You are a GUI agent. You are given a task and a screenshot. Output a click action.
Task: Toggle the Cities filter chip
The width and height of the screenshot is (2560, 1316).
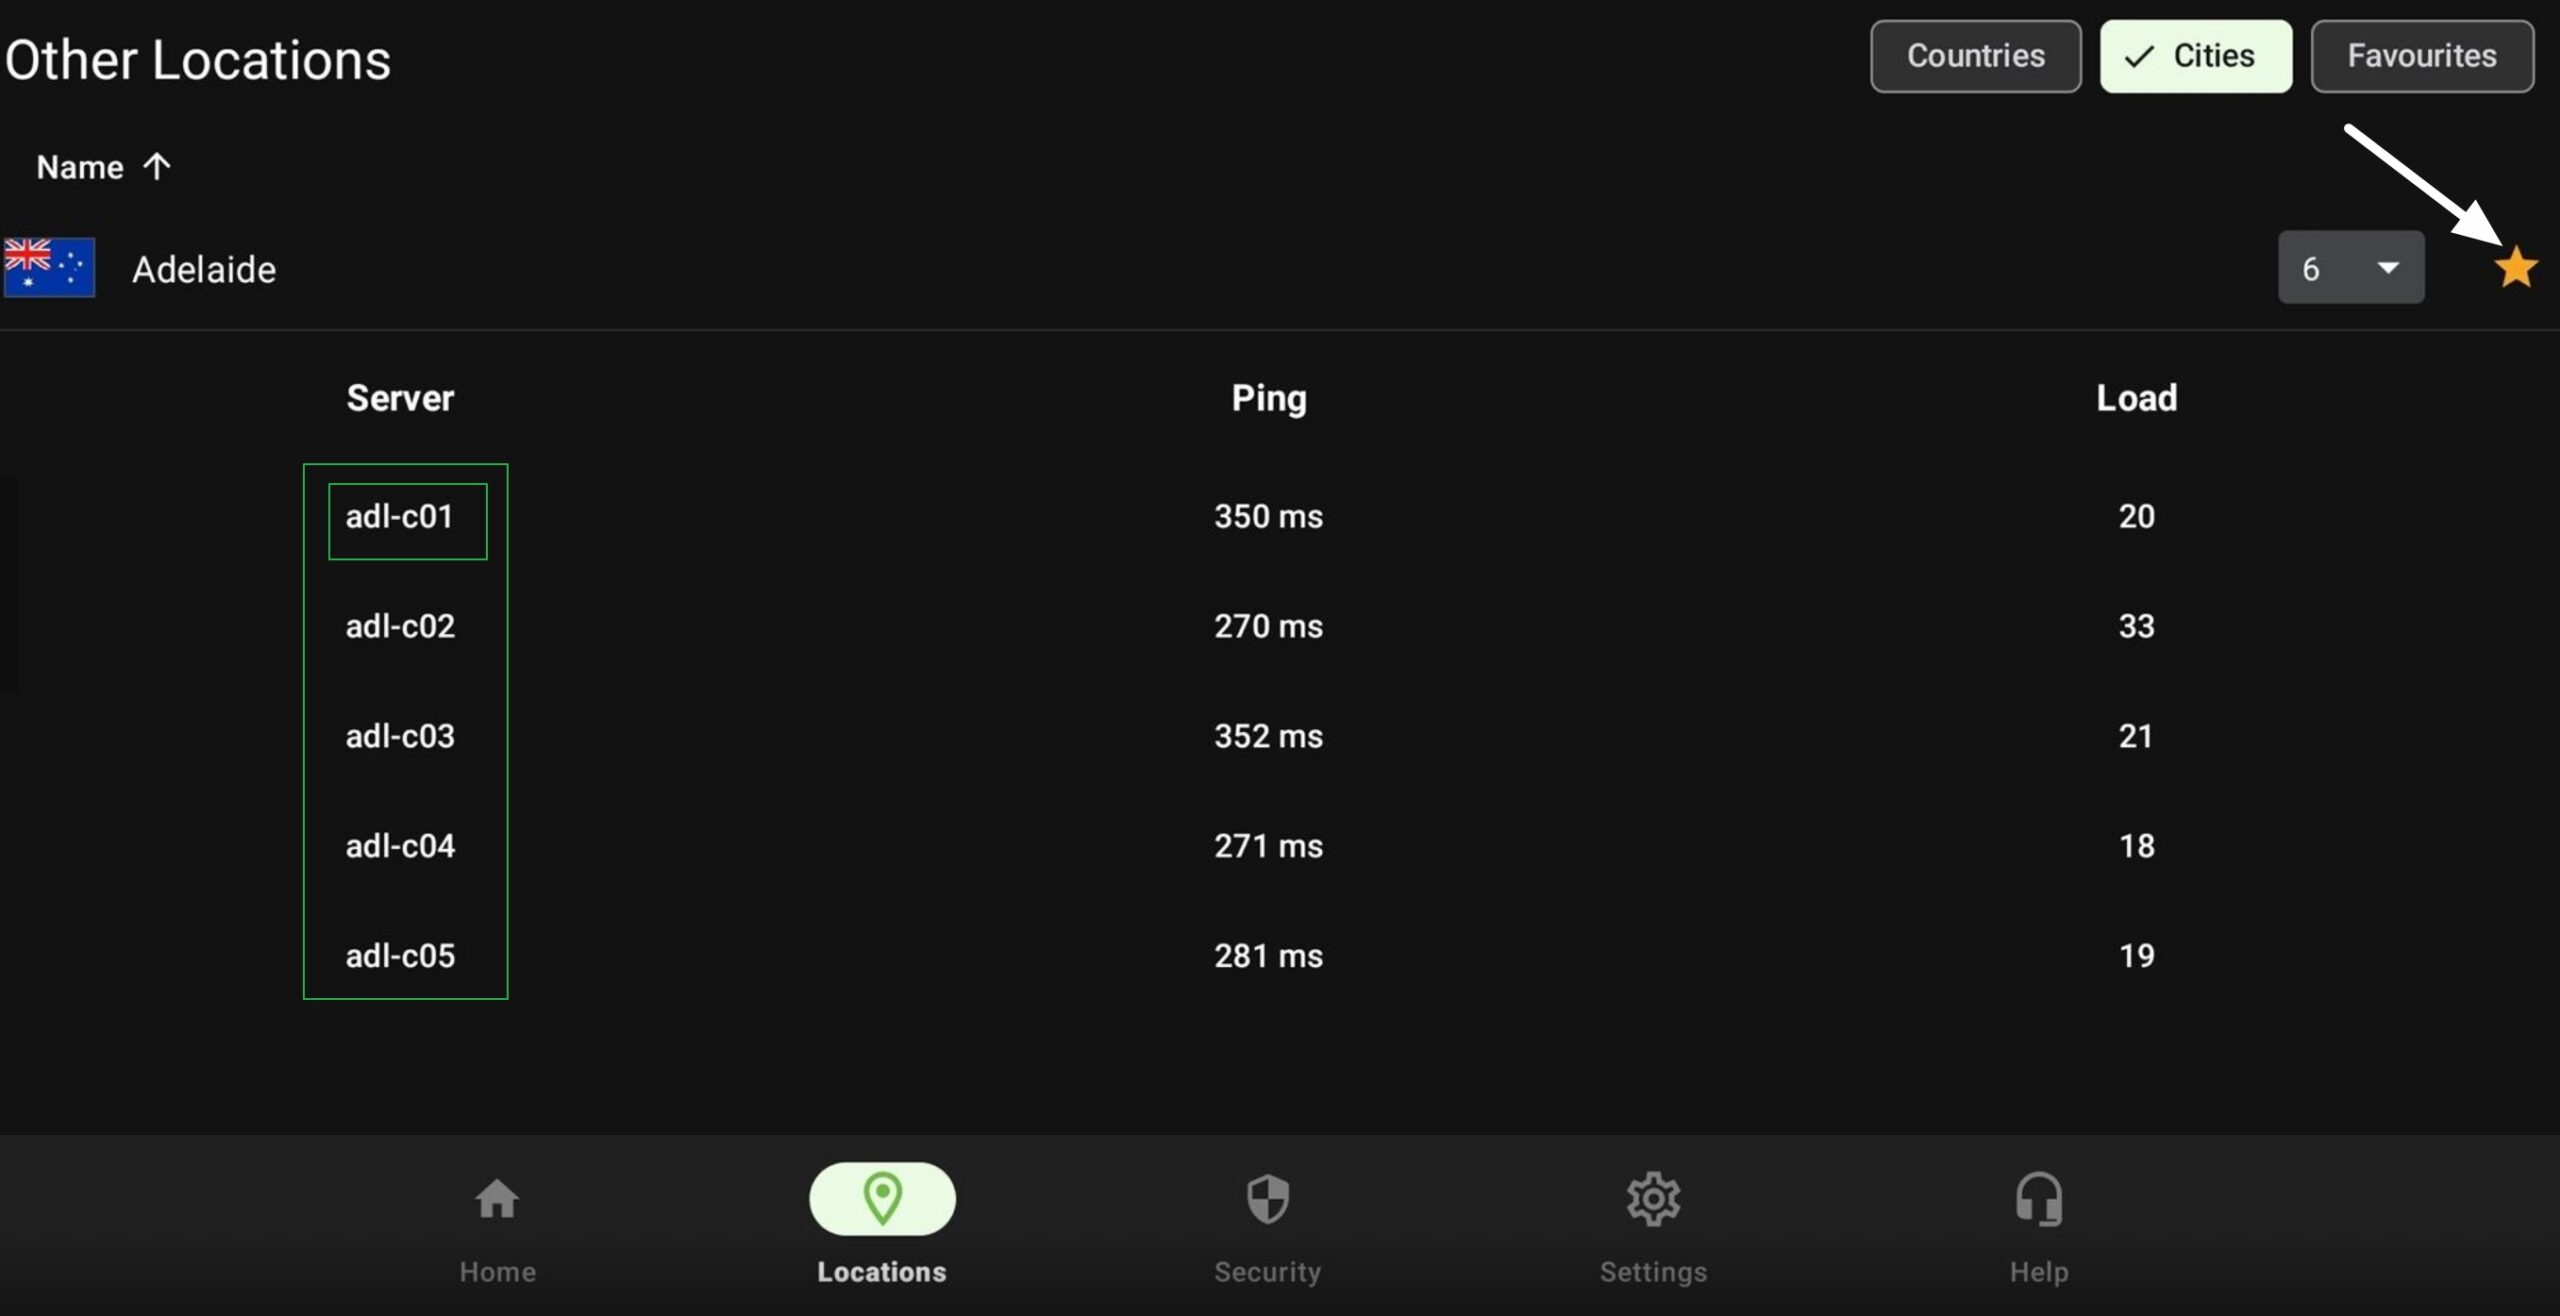click(2196, 56)
